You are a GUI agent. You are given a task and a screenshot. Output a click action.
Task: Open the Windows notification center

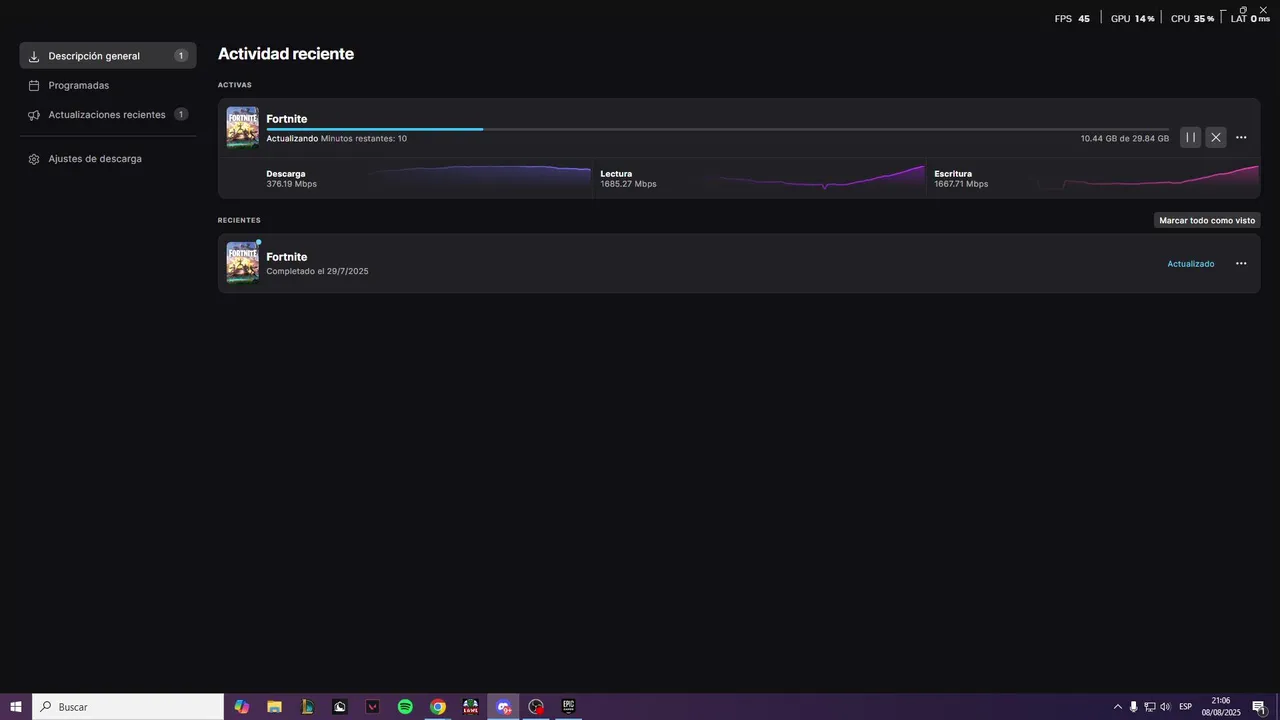[1259, 707]
